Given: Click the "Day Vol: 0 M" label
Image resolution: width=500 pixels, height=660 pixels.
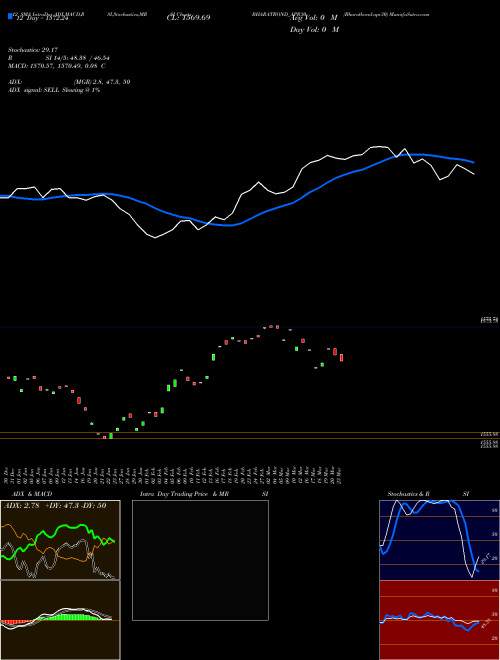Looking at the screenshot, I should pyautogui.click(x=314, y=29).
